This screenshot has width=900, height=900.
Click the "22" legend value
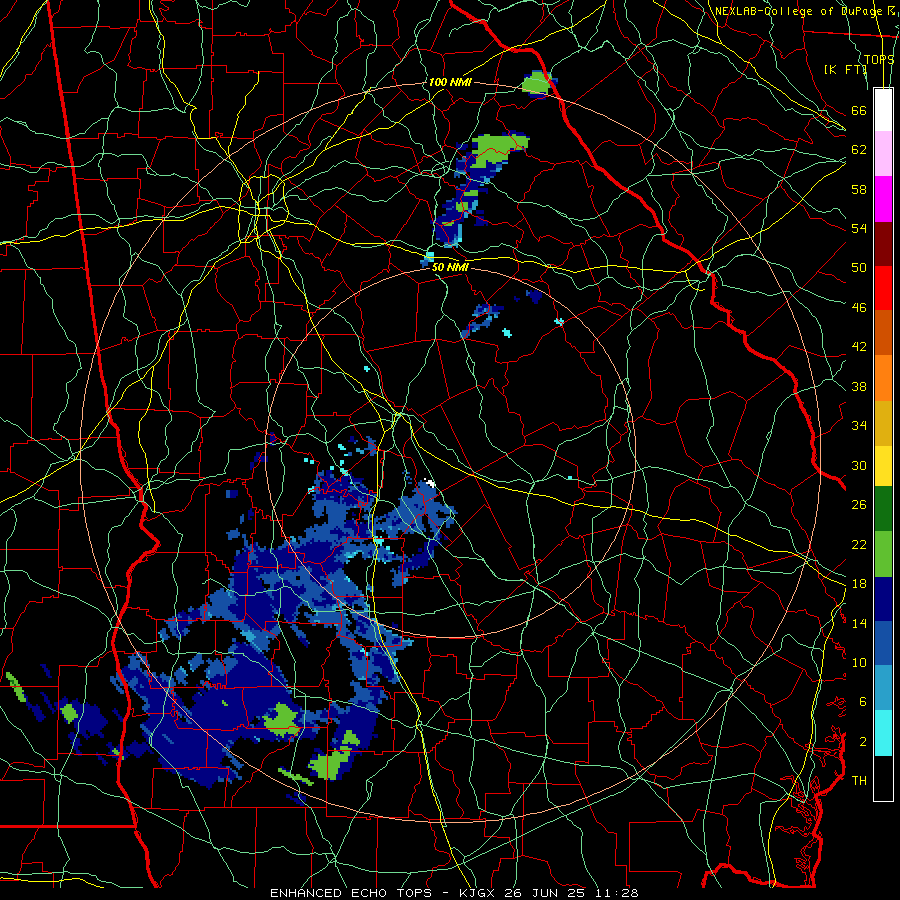point(859,545)
